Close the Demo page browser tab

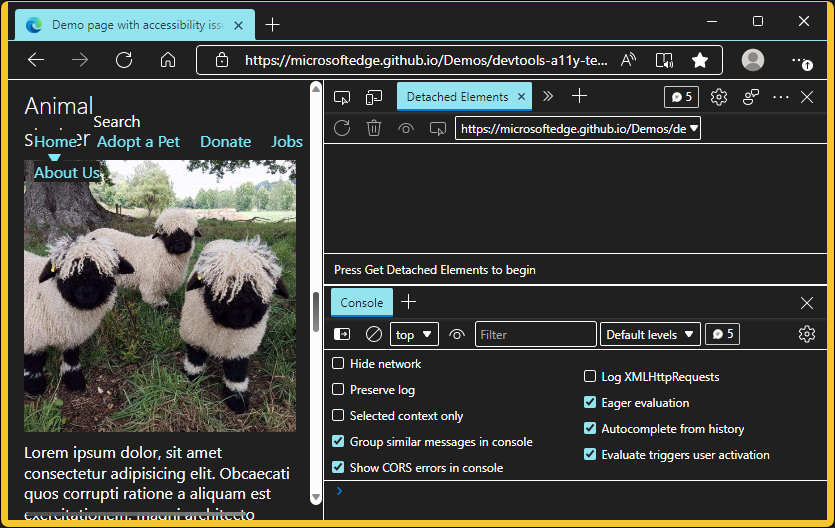(239, 25)
